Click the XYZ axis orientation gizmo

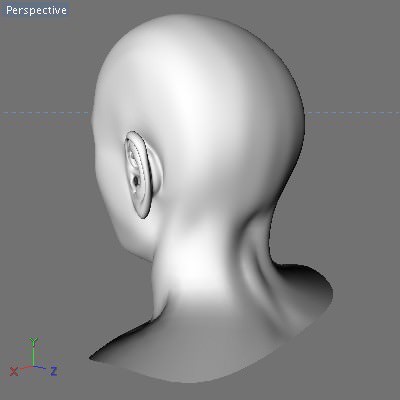click(33, 358)
